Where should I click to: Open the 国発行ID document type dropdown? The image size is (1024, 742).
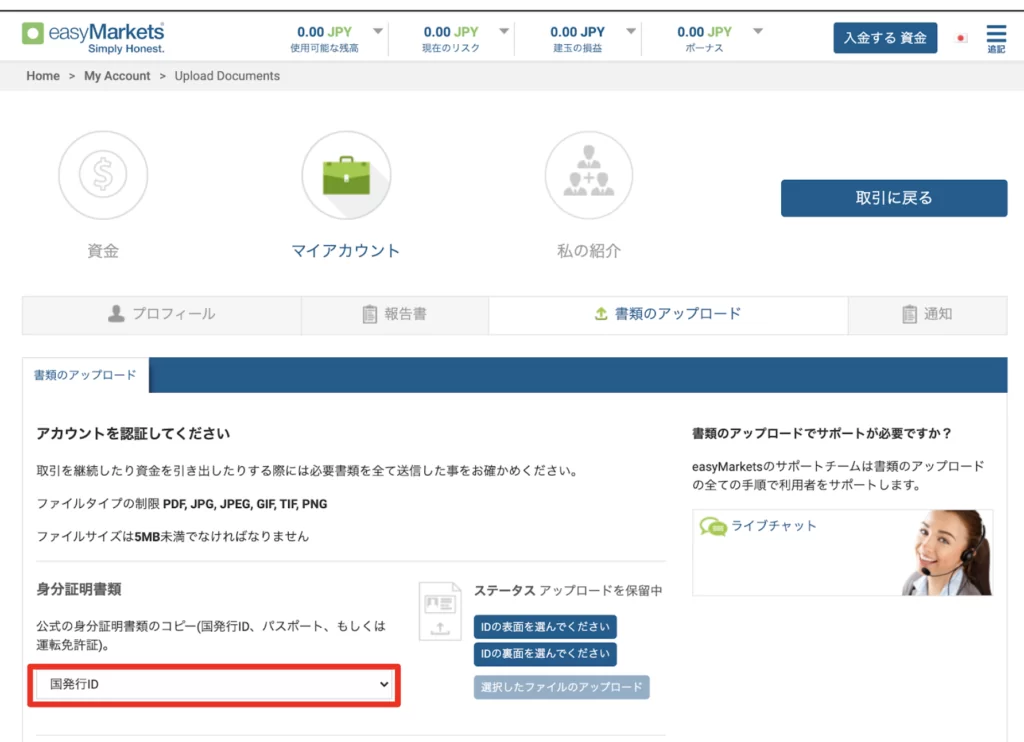[214, 684]
